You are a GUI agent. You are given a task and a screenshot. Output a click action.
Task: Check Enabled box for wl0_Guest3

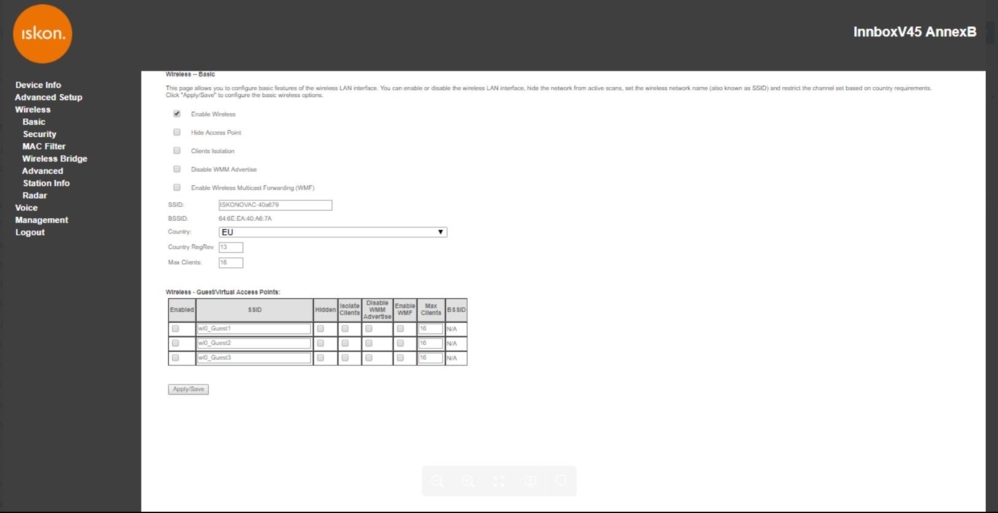pyautogui.click(x=176, y=358)
